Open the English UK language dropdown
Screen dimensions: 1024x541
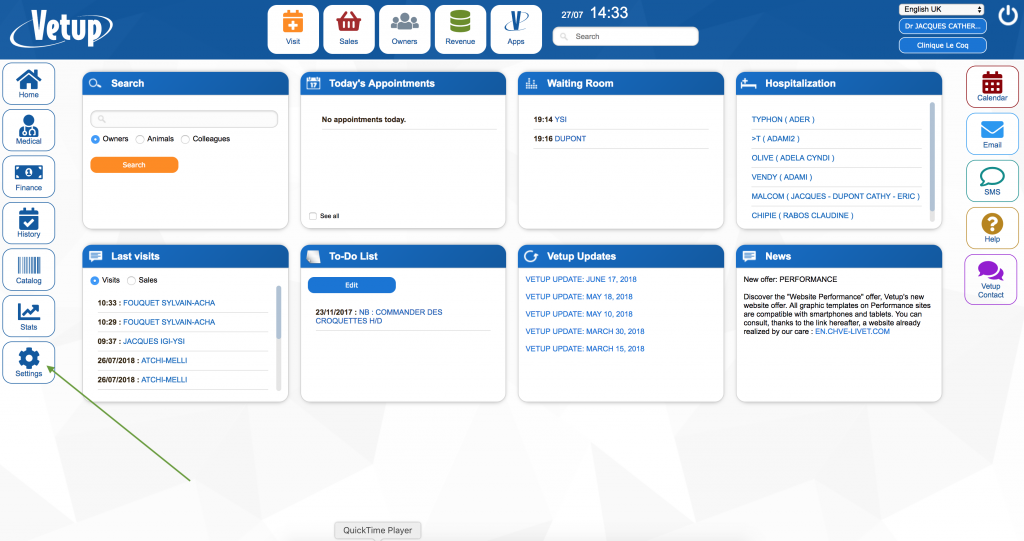click(942, 9)
